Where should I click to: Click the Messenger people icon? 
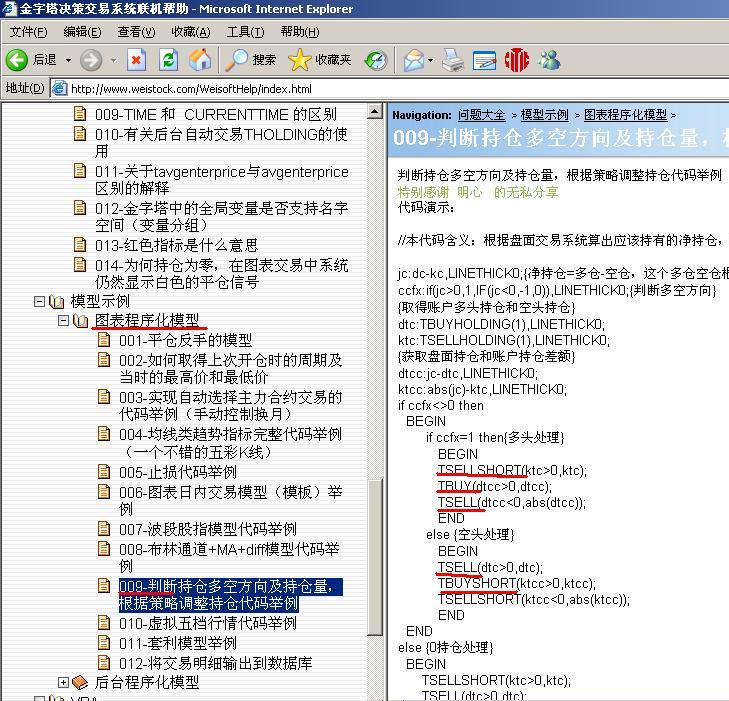click(549, 60)
